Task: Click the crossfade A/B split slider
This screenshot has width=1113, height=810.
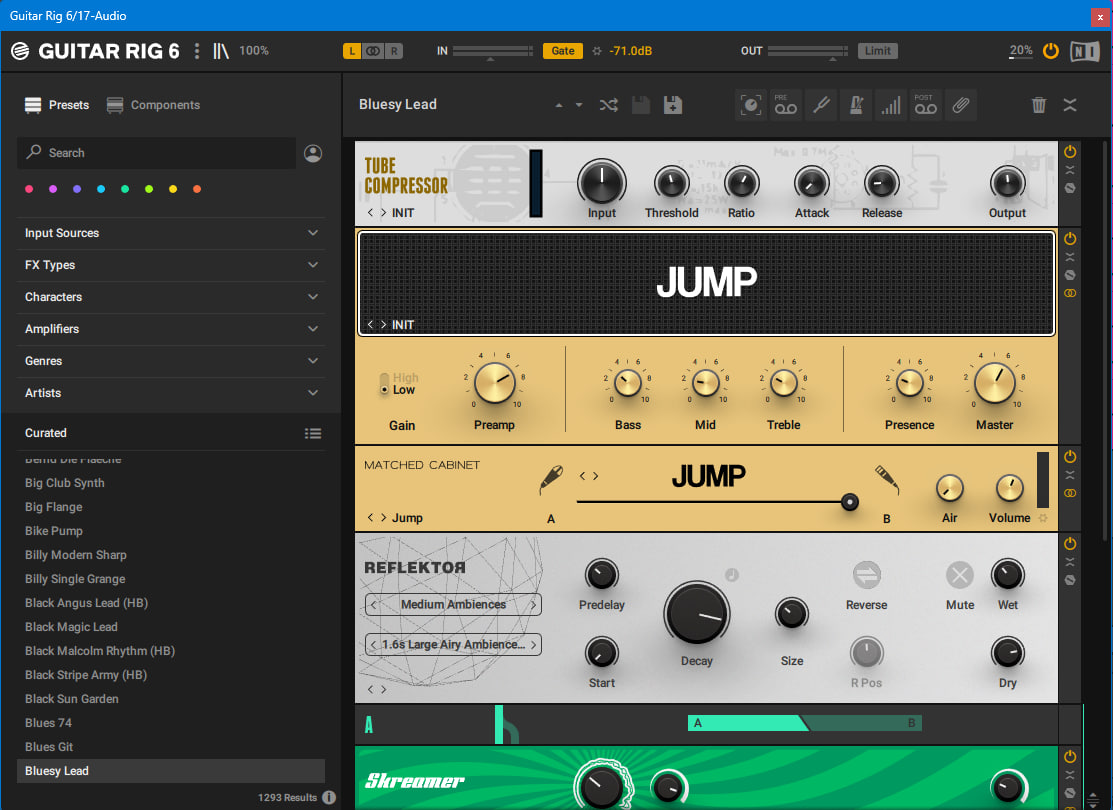Action: click(804, 723)
